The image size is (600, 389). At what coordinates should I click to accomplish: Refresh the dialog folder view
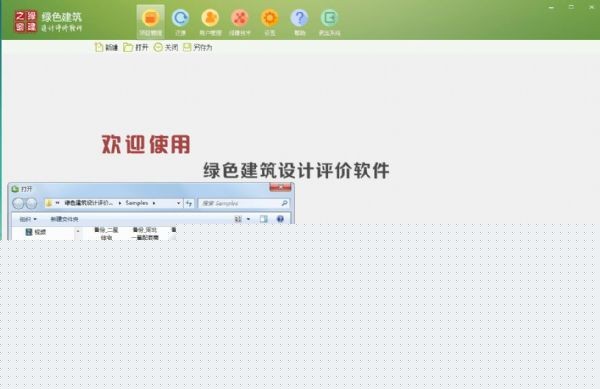click(189, 203)
